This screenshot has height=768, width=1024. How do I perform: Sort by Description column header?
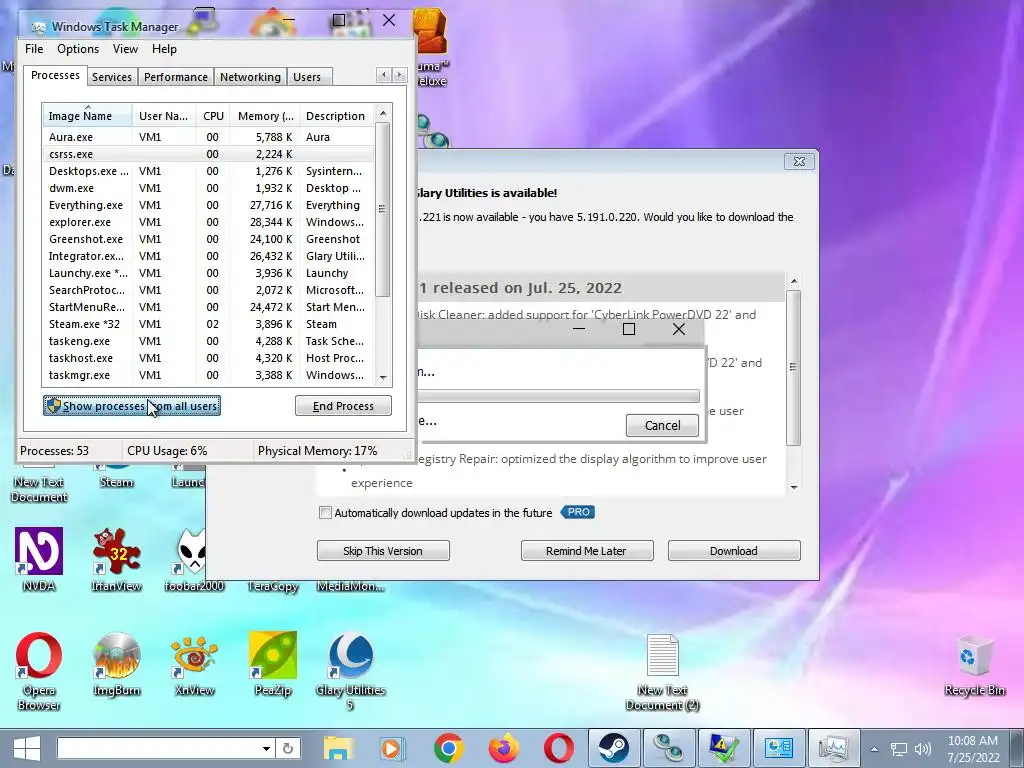pos(337,116)
